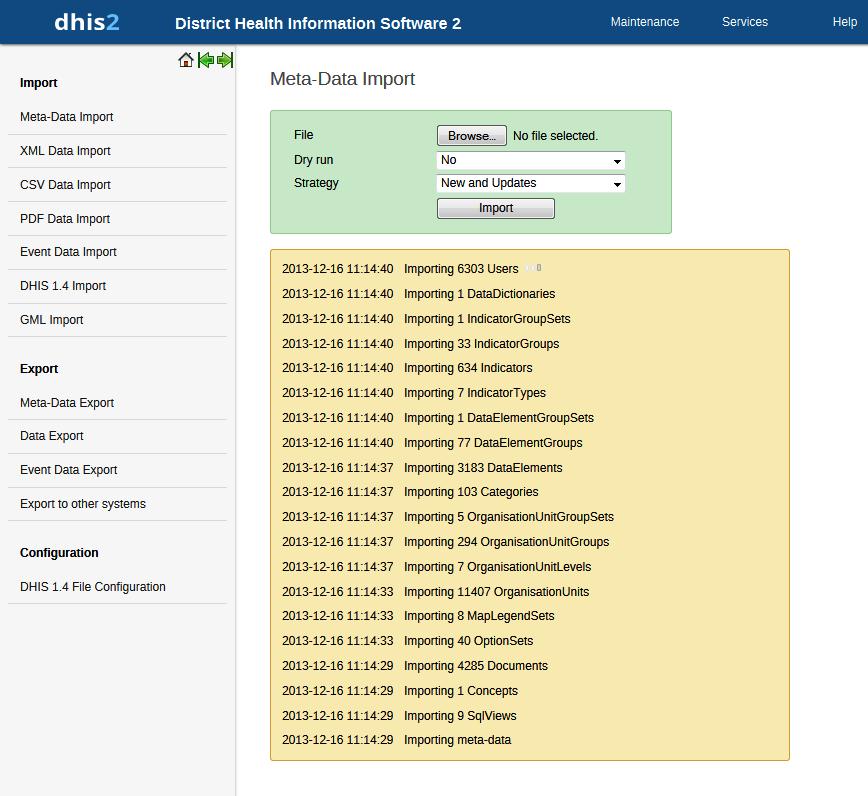Click the home icon above the sidebar

coord(185,60)
